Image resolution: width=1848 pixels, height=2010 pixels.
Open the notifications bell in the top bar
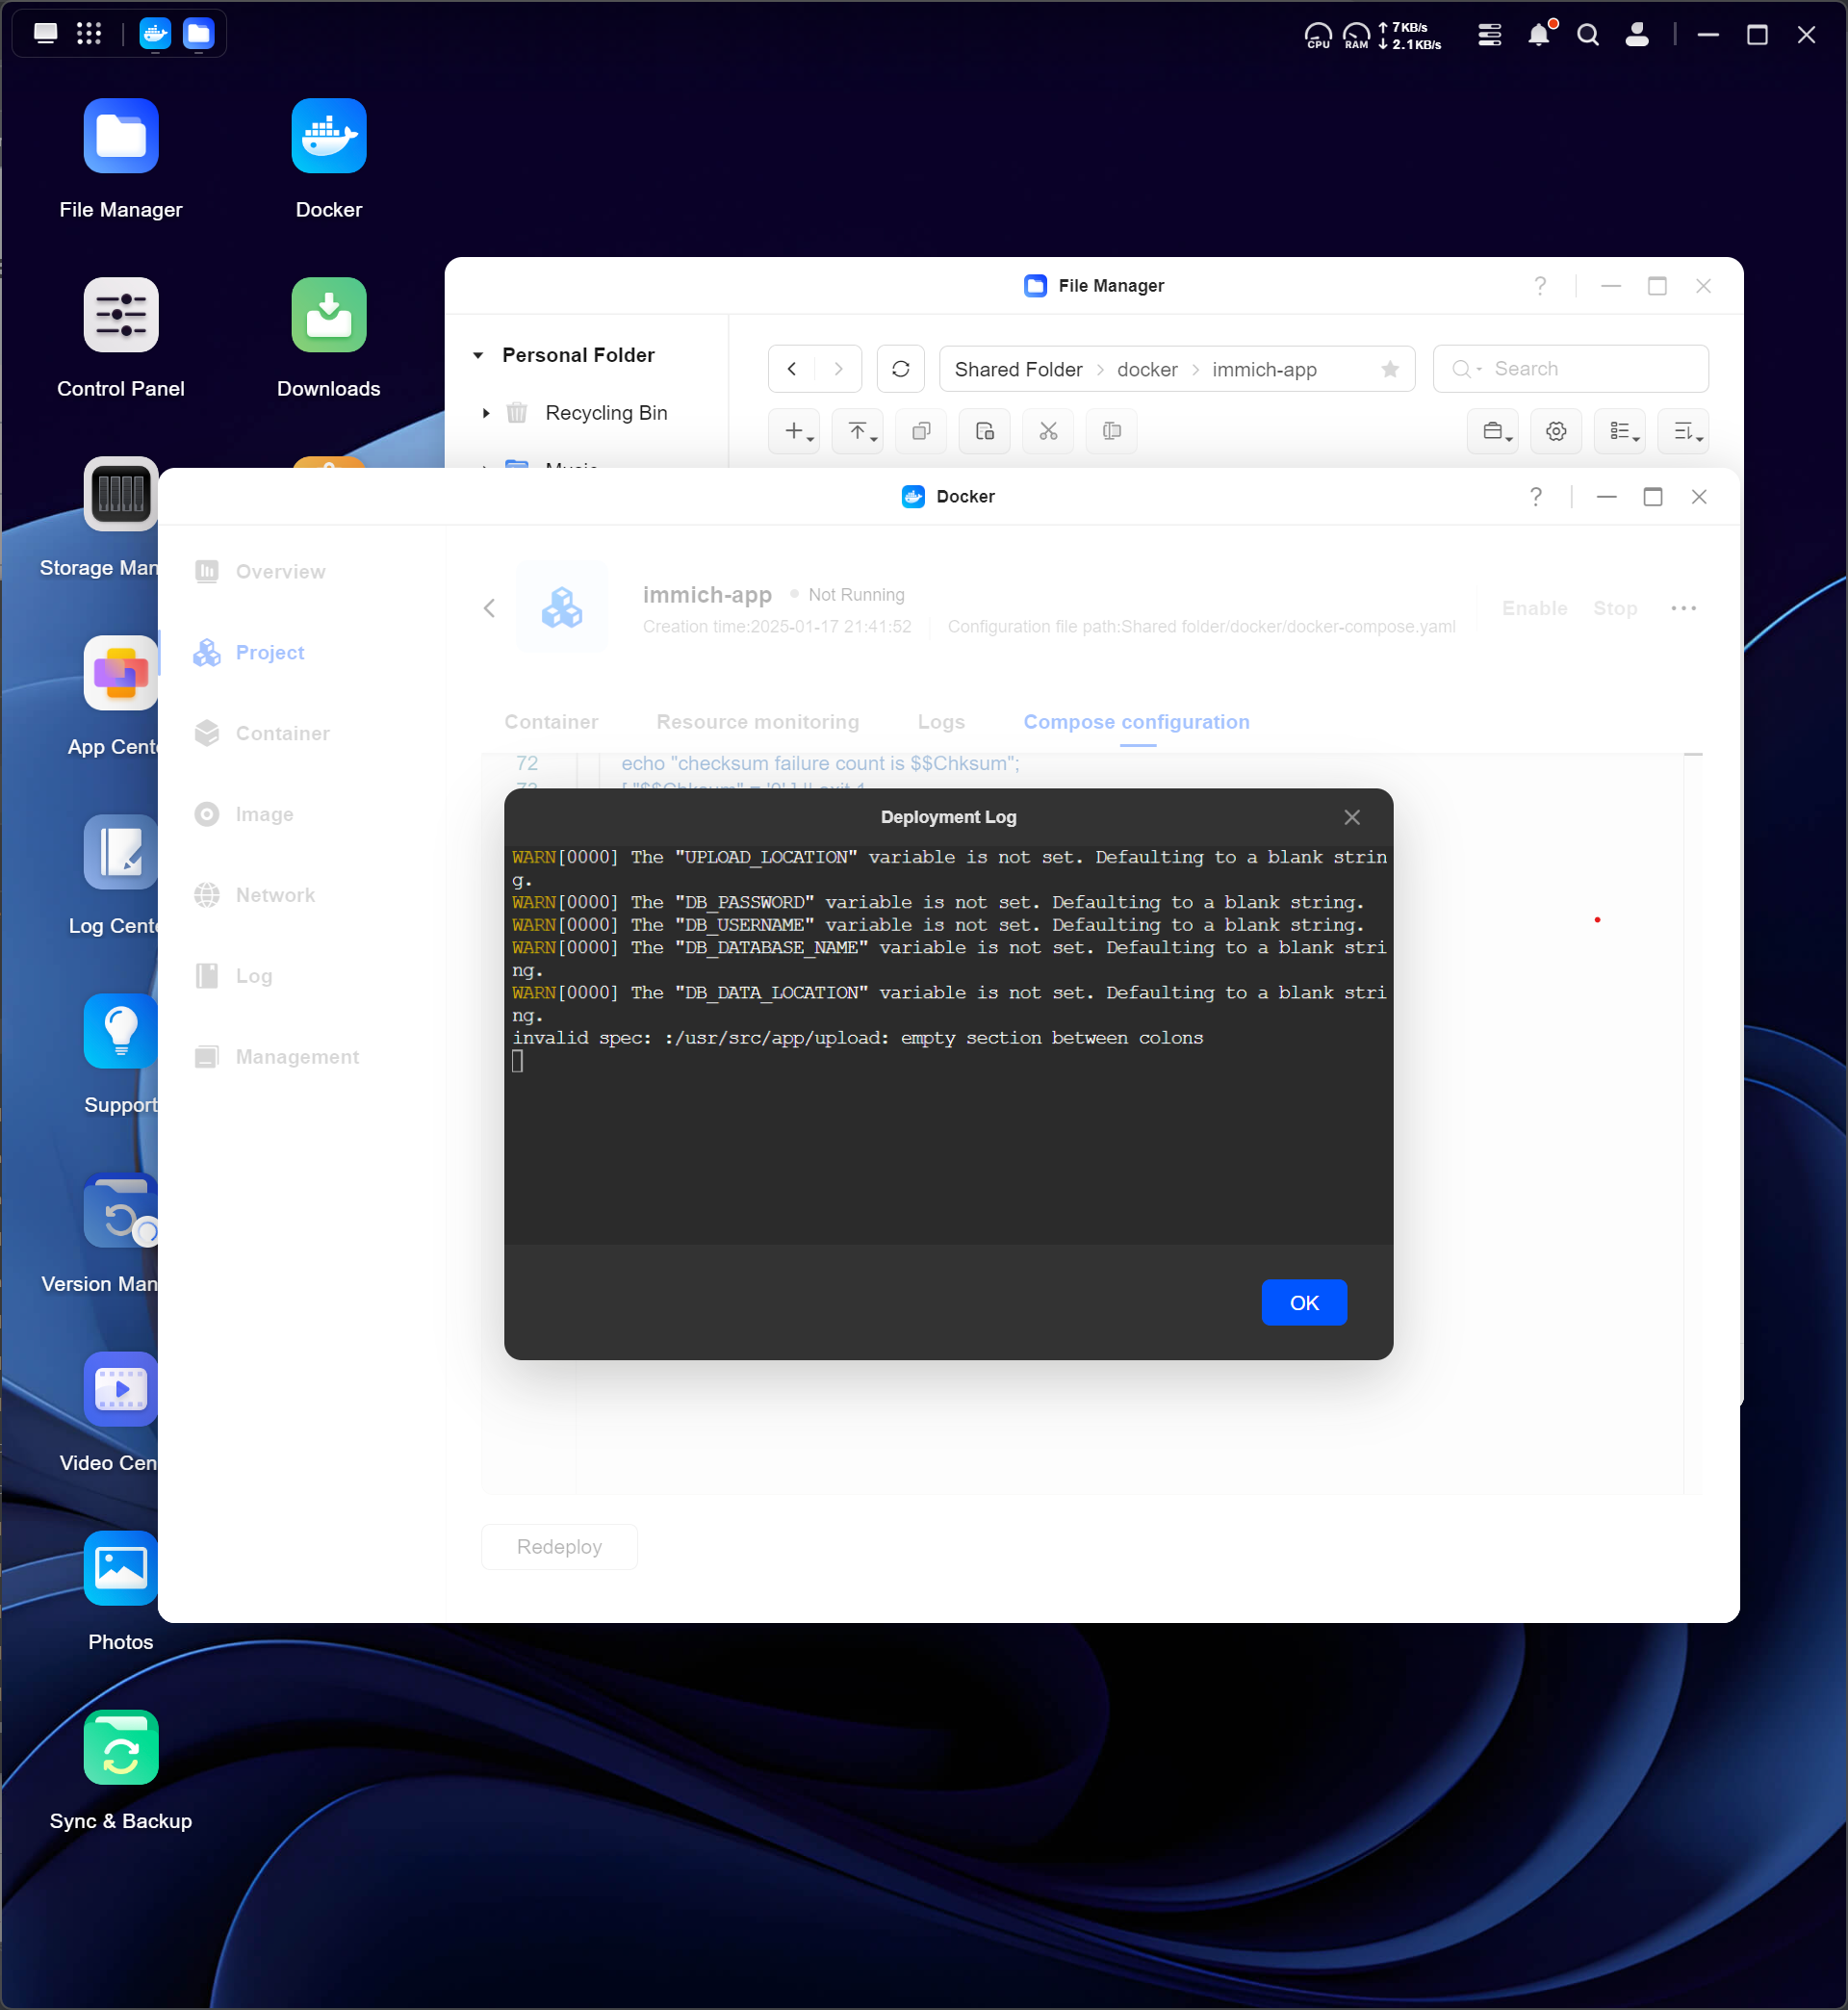tap(1538, 35)
